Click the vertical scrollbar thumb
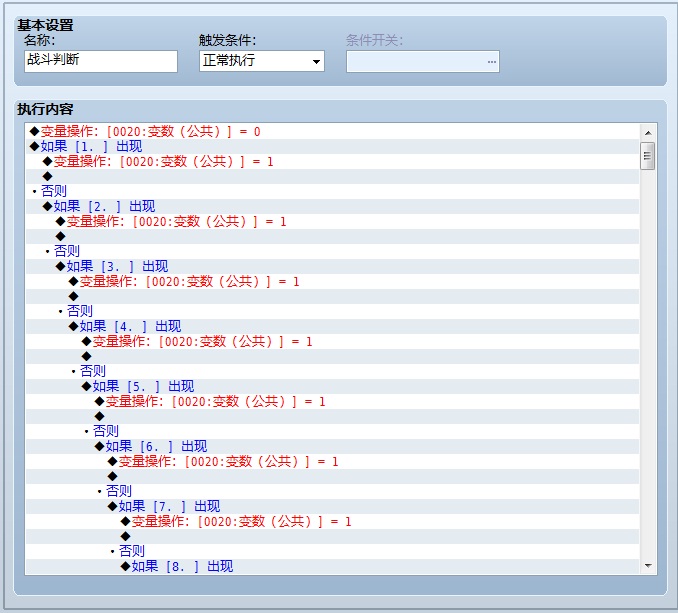 point(647,156)
